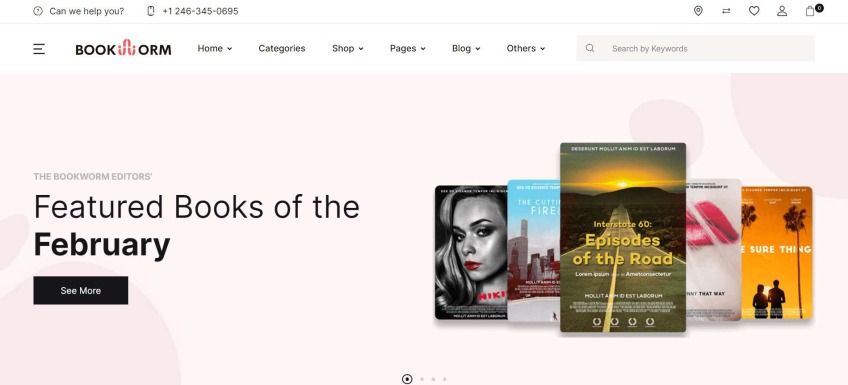Open the Episodes of the Road cover
Image resolution: width=848 pixels, height=385 pixels.
[x=623, y=237]
